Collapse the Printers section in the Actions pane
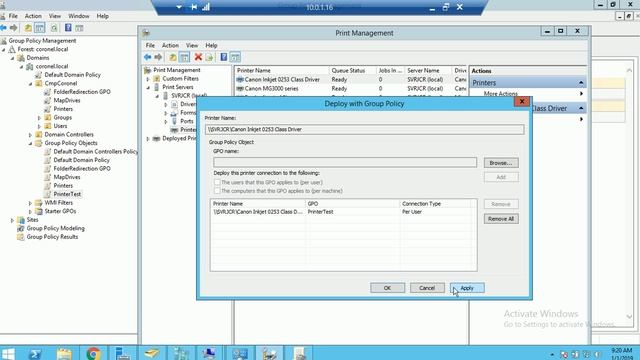This screenshot has width=640, height=360. point(581,83)
